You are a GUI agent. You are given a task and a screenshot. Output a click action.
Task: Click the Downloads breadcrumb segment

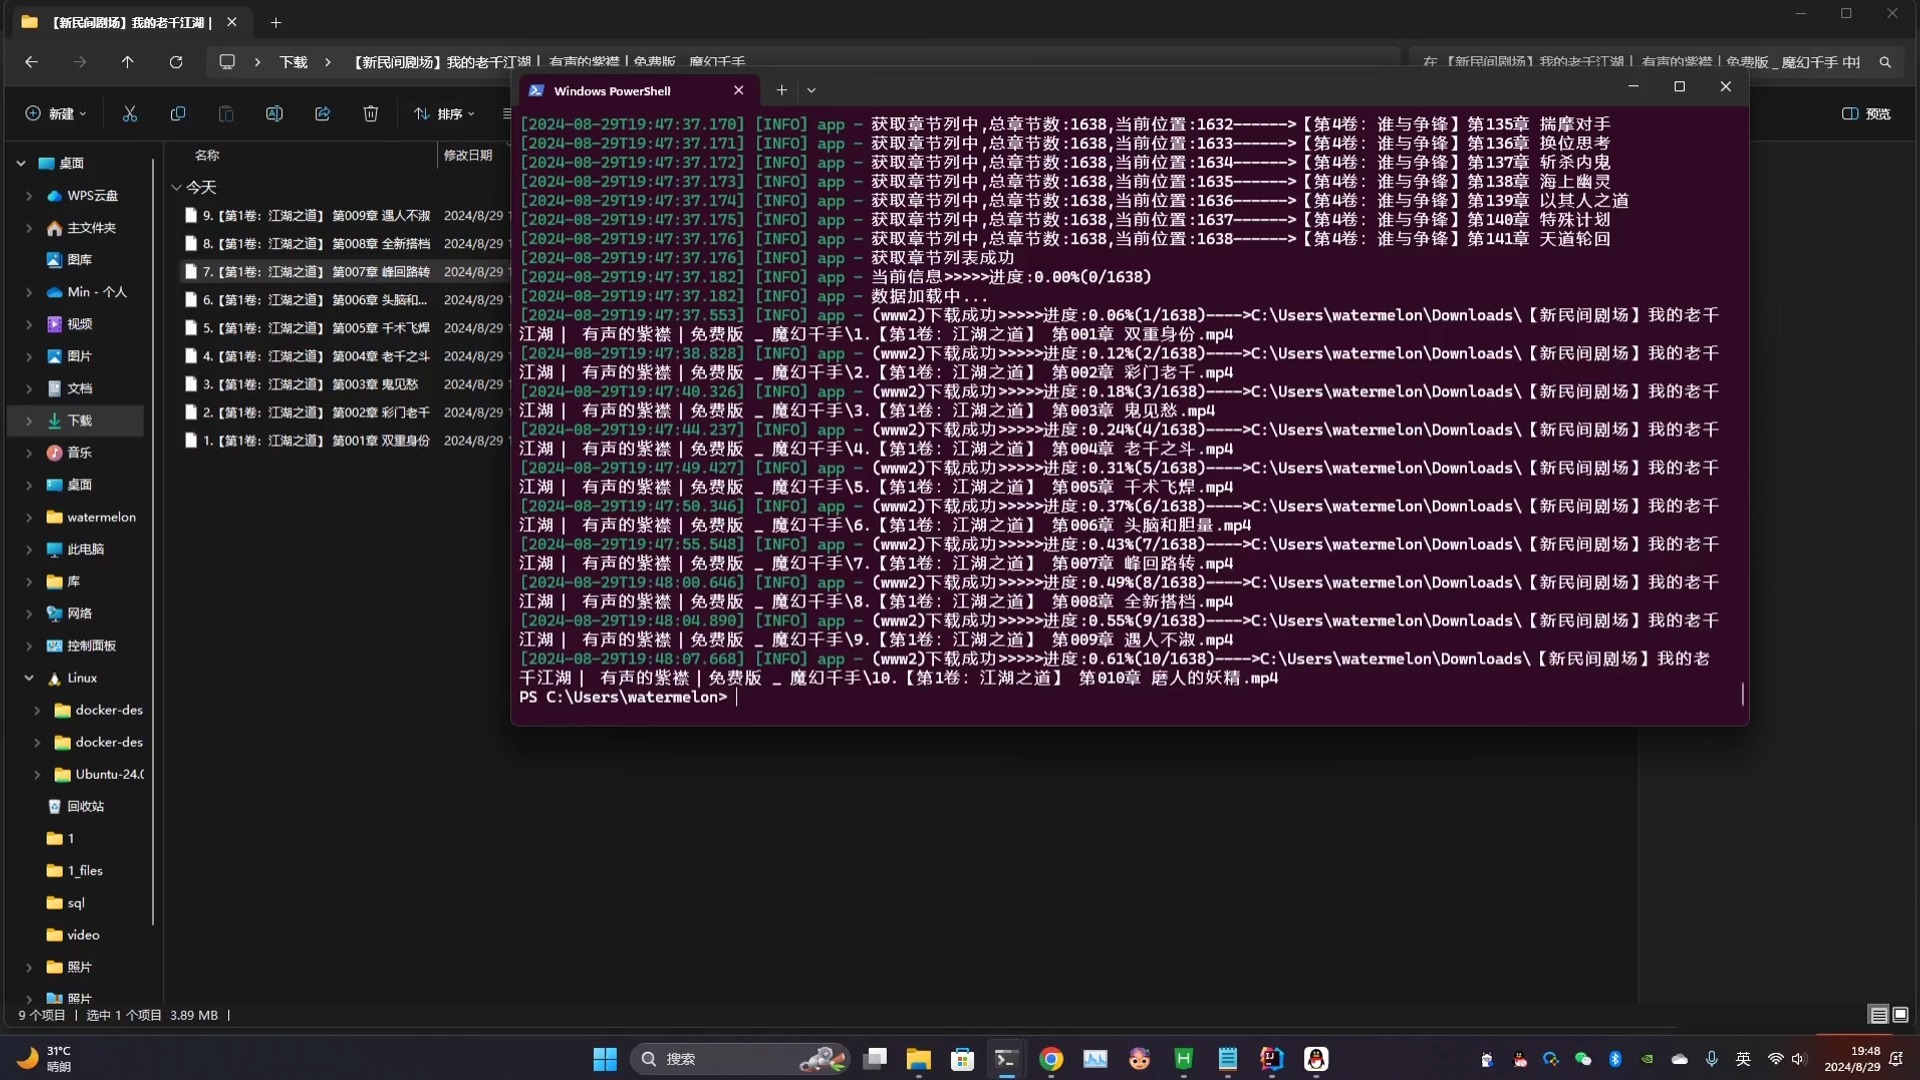coord(293,62)
